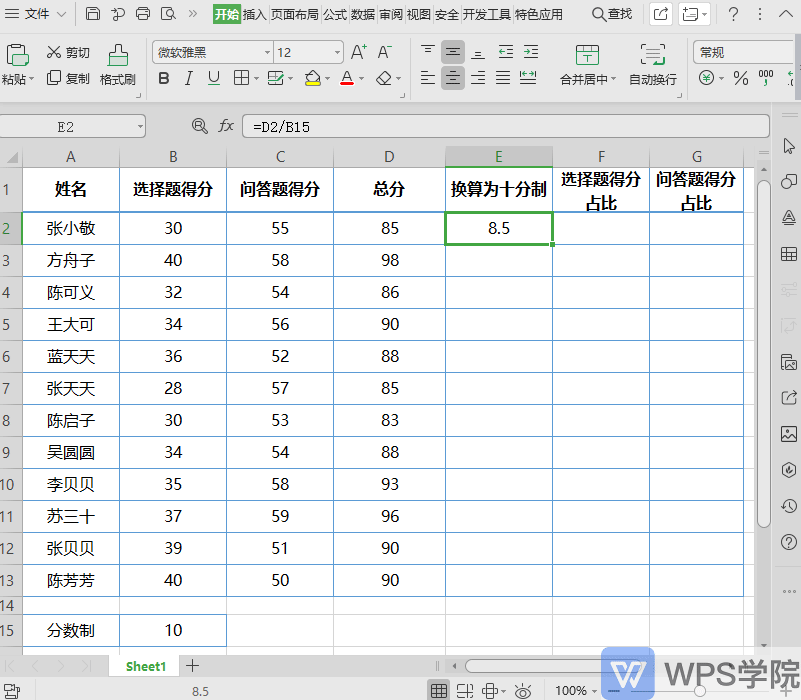801x700 pixels.
Task: Open the merge and center 合并居中 dropdown arrow
Action: 612,78
